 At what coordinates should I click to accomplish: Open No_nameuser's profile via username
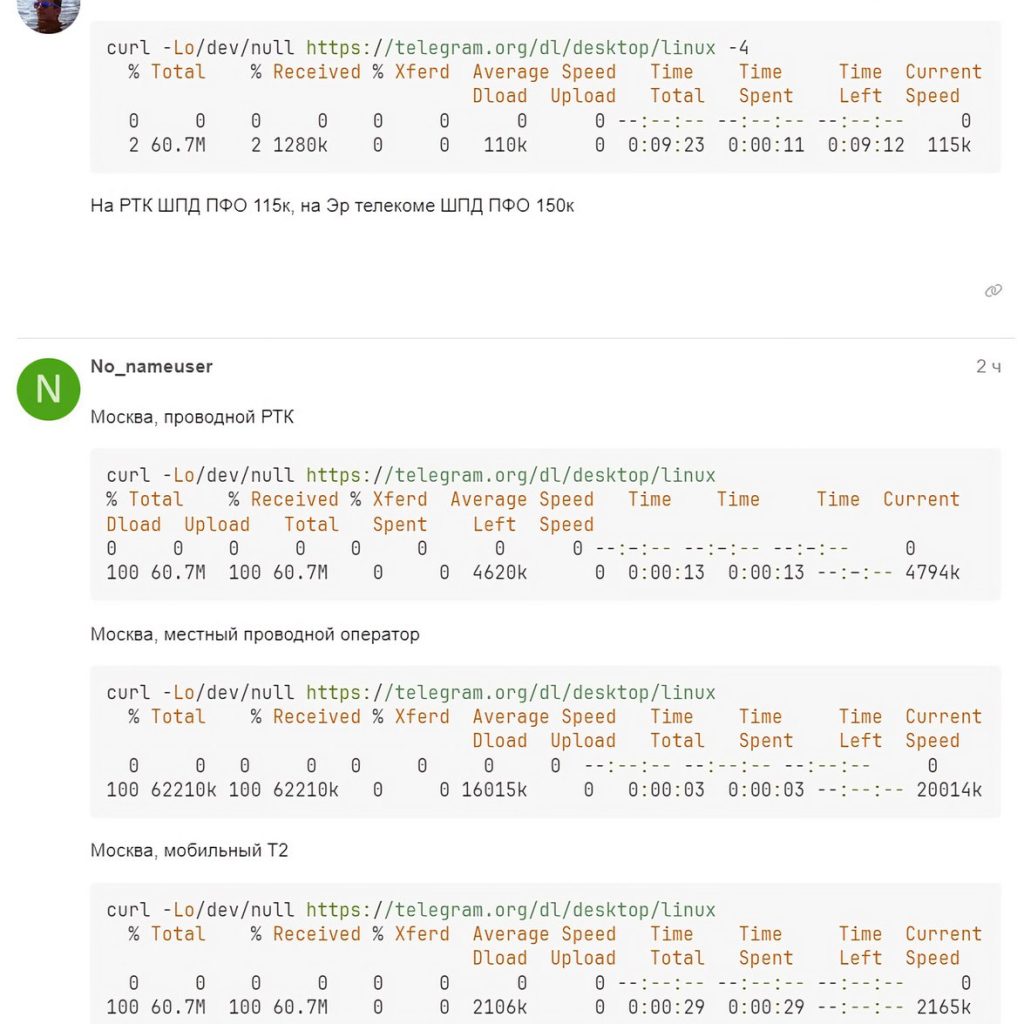coord(151,366)
